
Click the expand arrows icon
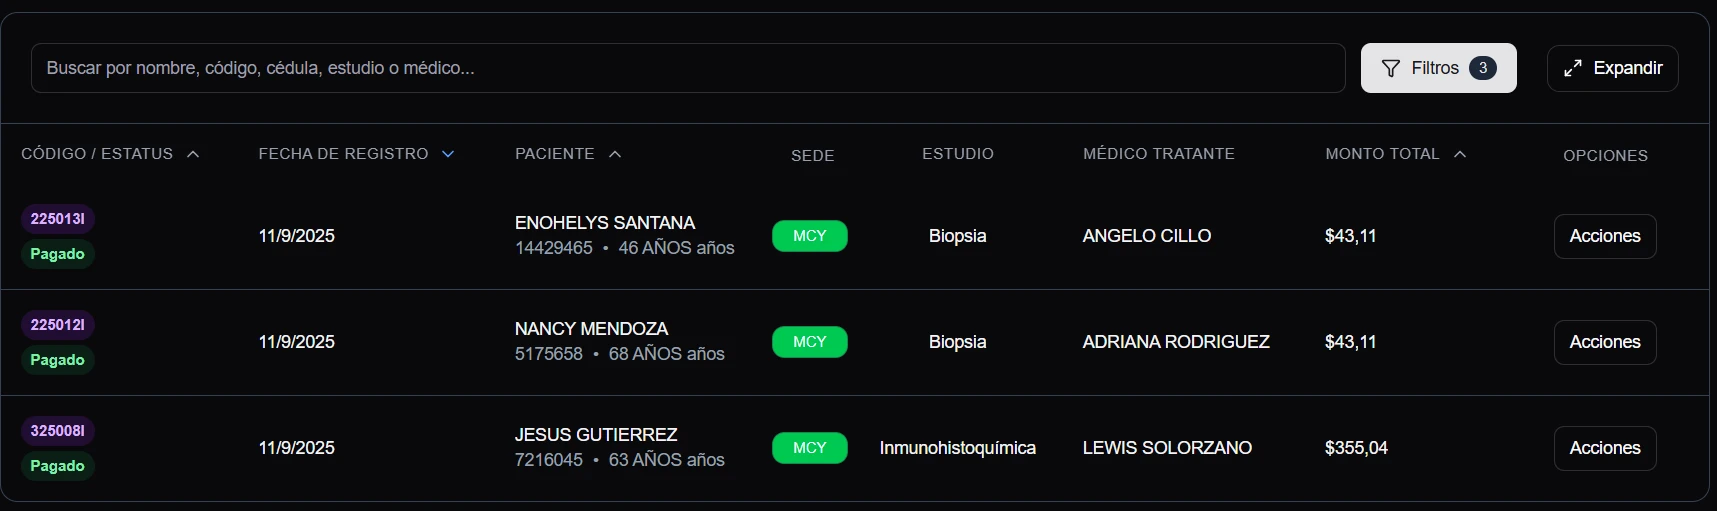point(1573,68)
